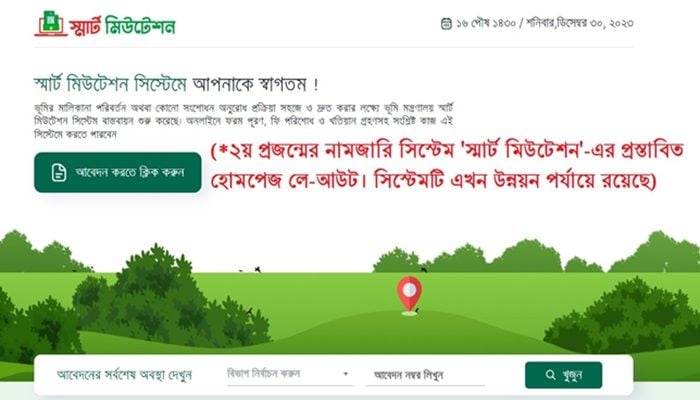Click the Smart Mutation laptop logo icon
Screen dimensions: 700x400
tap(50, 23)
